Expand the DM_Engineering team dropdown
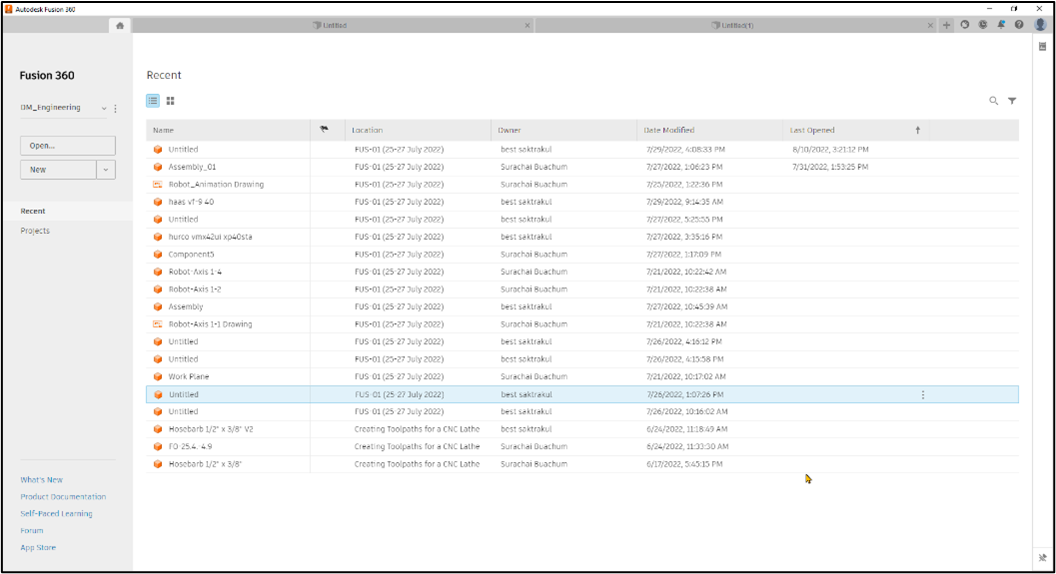The width and height of the screenshot is (1056, 574). [104, 108]
